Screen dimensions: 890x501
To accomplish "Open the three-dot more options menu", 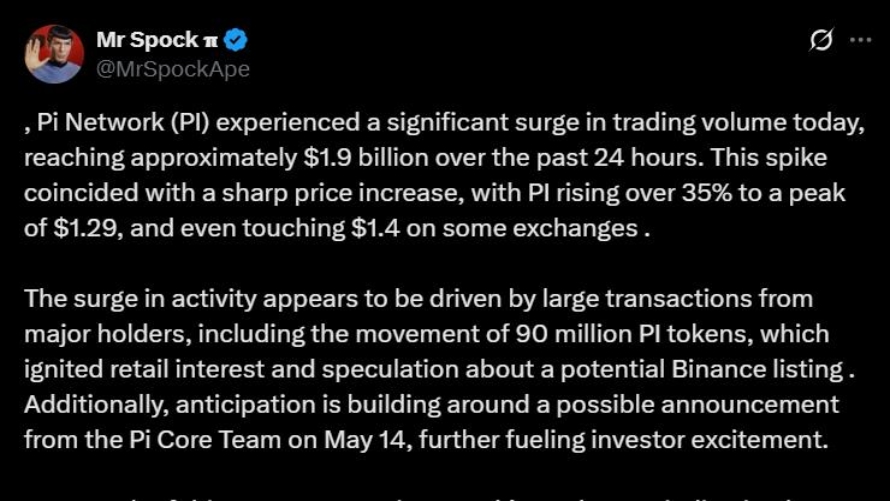I will [x=860, y=40].
